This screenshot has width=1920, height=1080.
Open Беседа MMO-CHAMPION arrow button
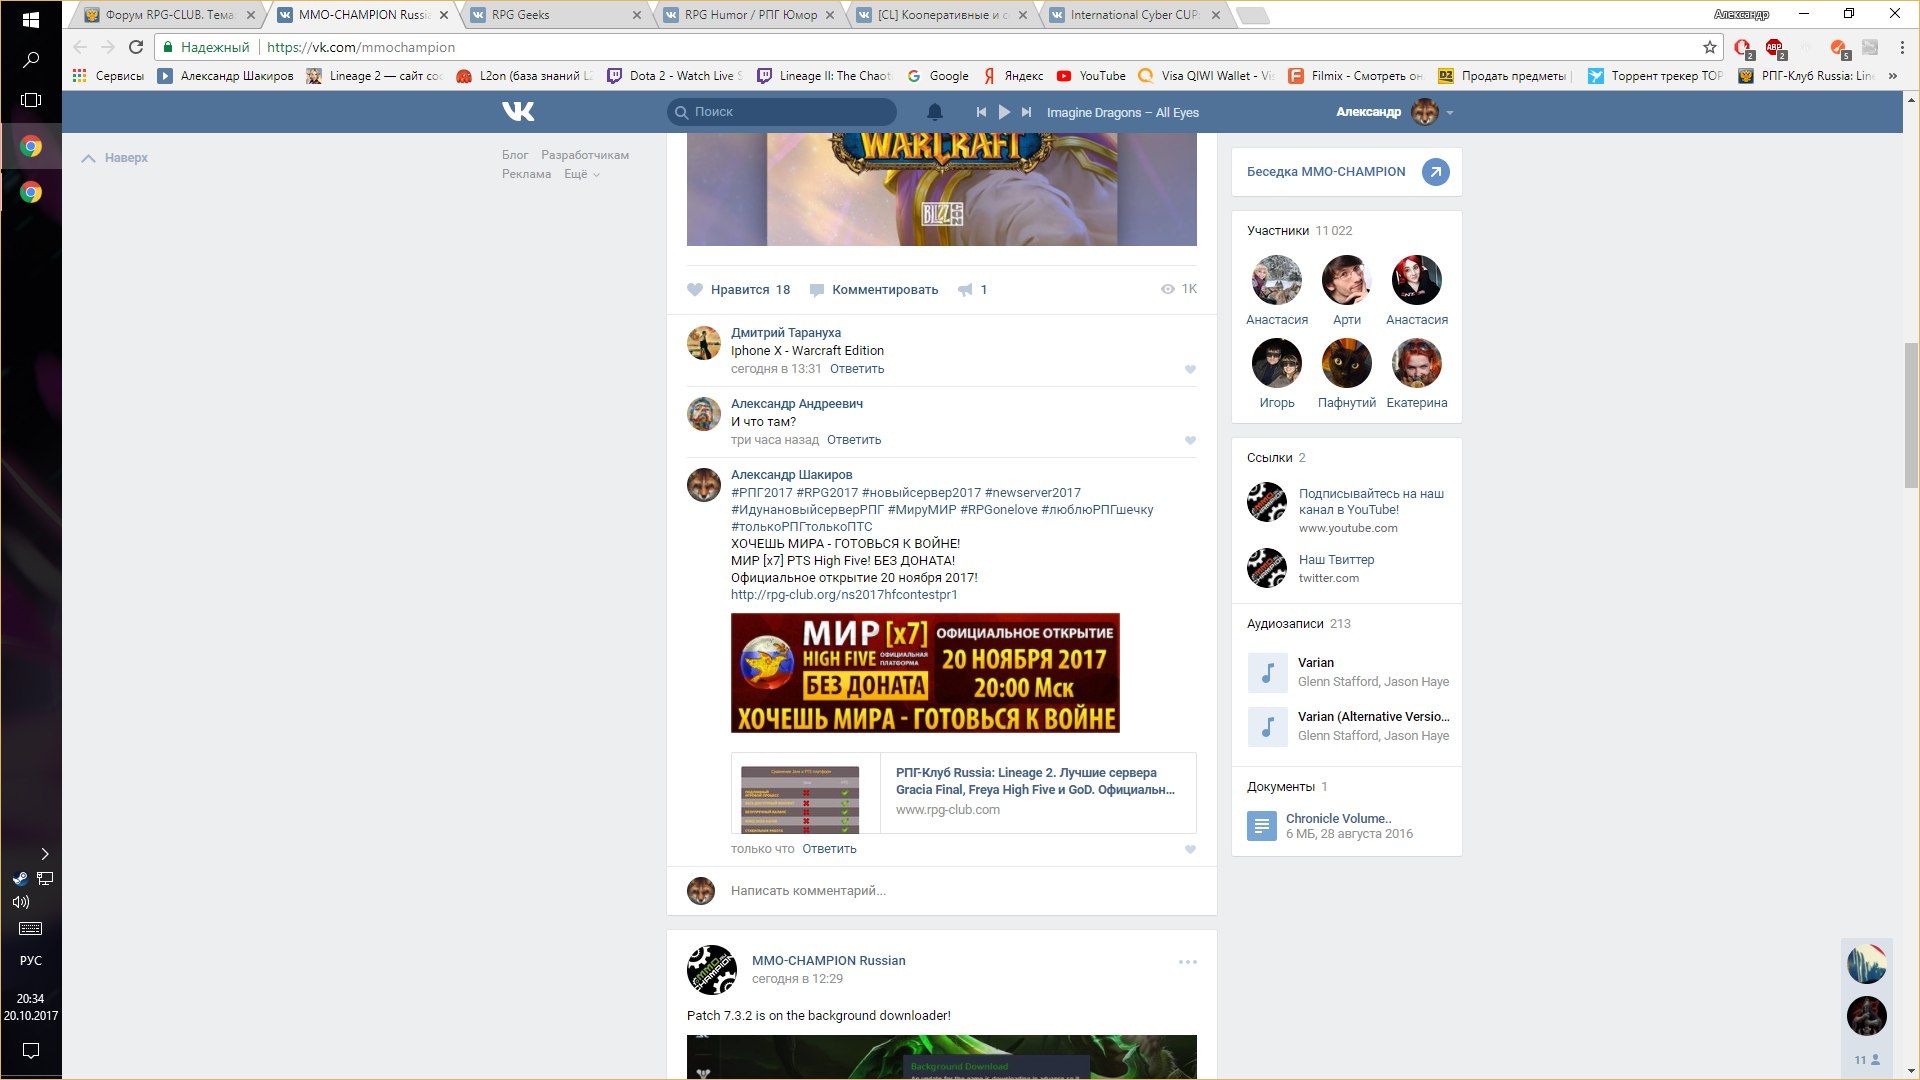pyautogui.click(x=1435, y=172)
